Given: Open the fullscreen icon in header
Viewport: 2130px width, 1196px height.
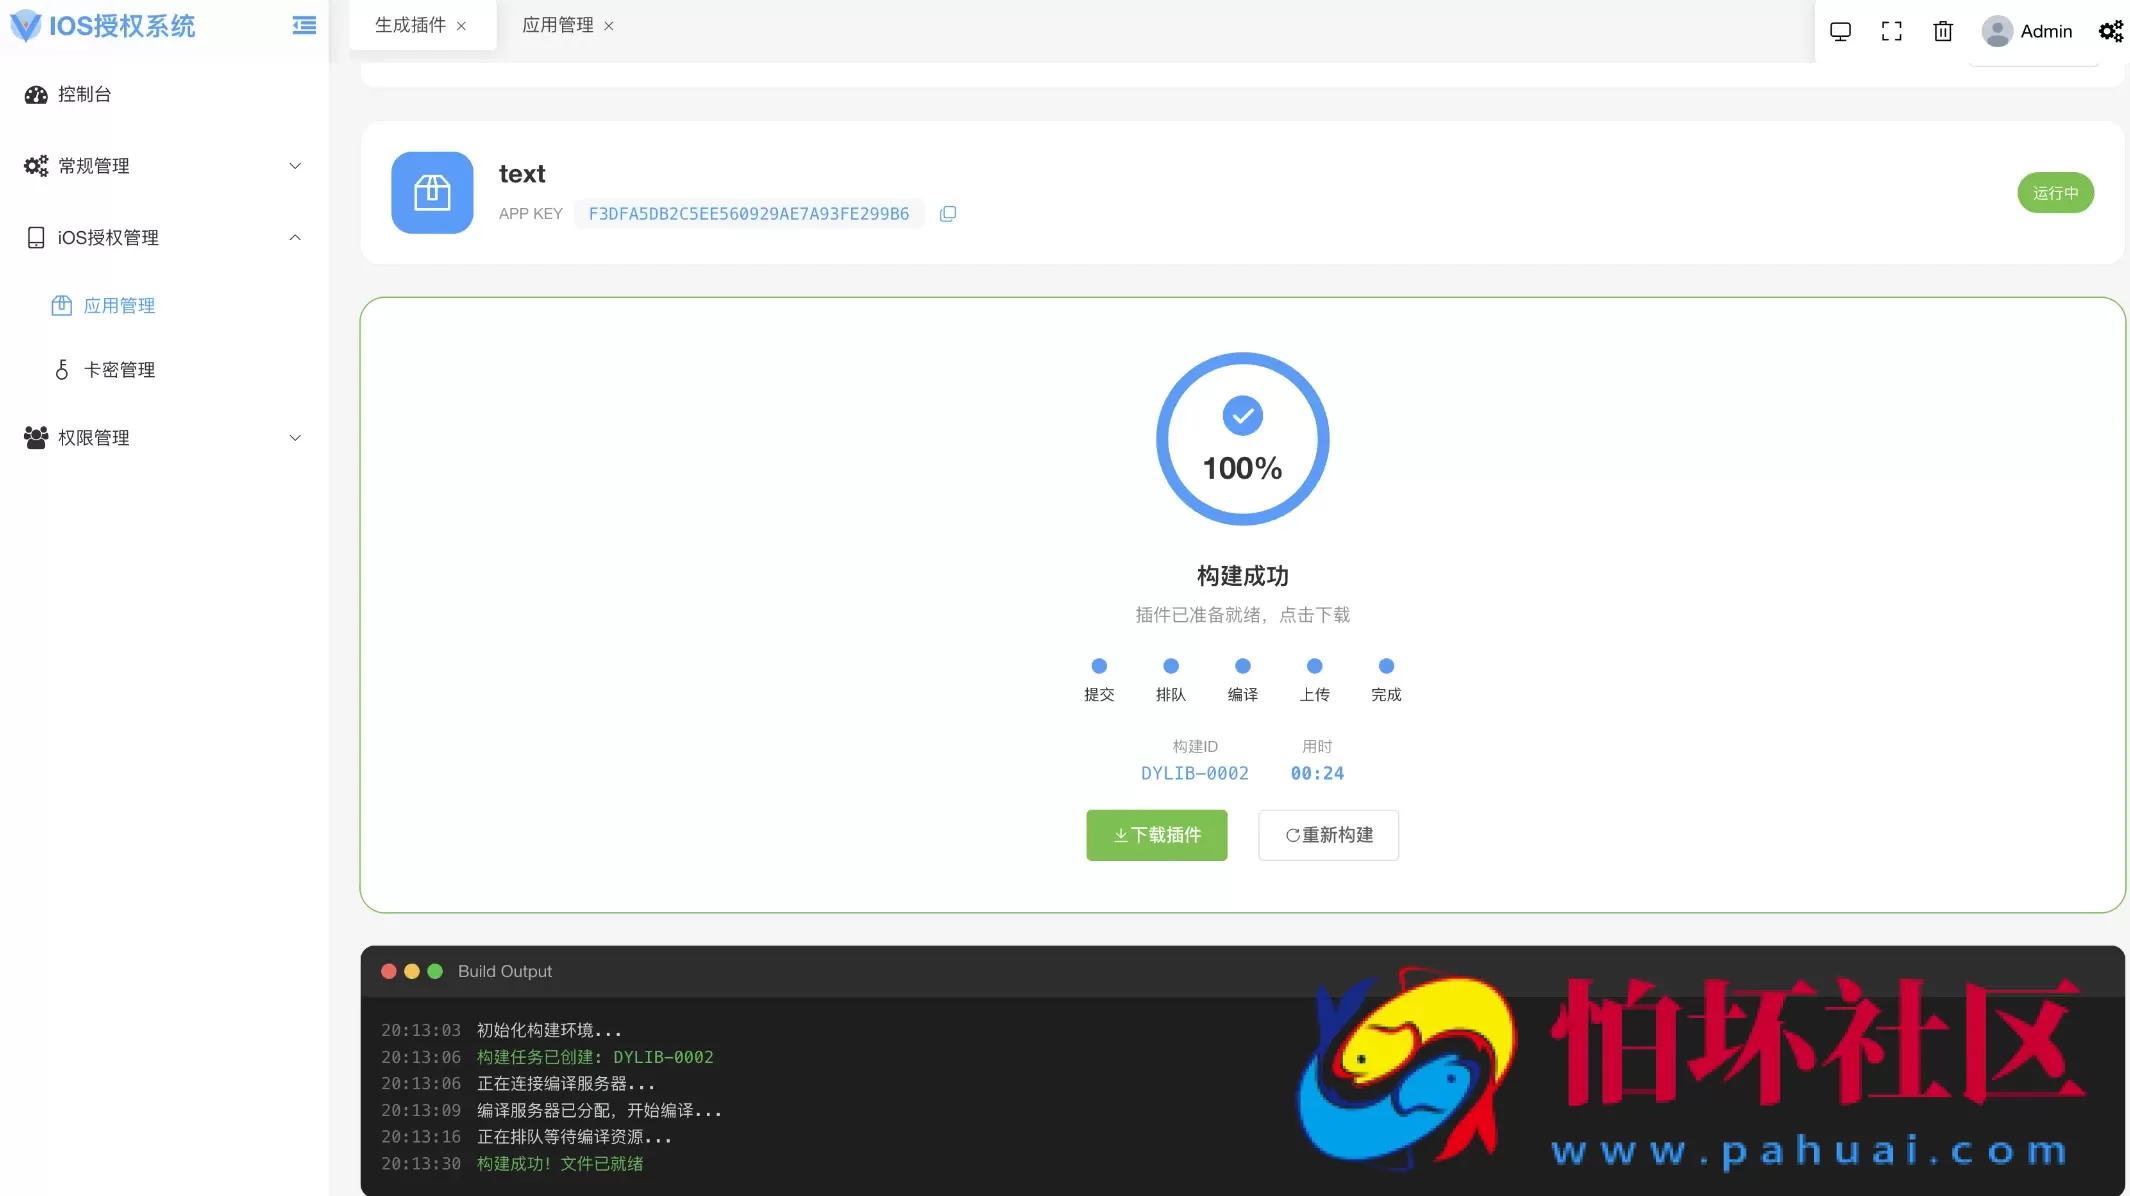Looking at the screenshot, I should click(1890, 31).
